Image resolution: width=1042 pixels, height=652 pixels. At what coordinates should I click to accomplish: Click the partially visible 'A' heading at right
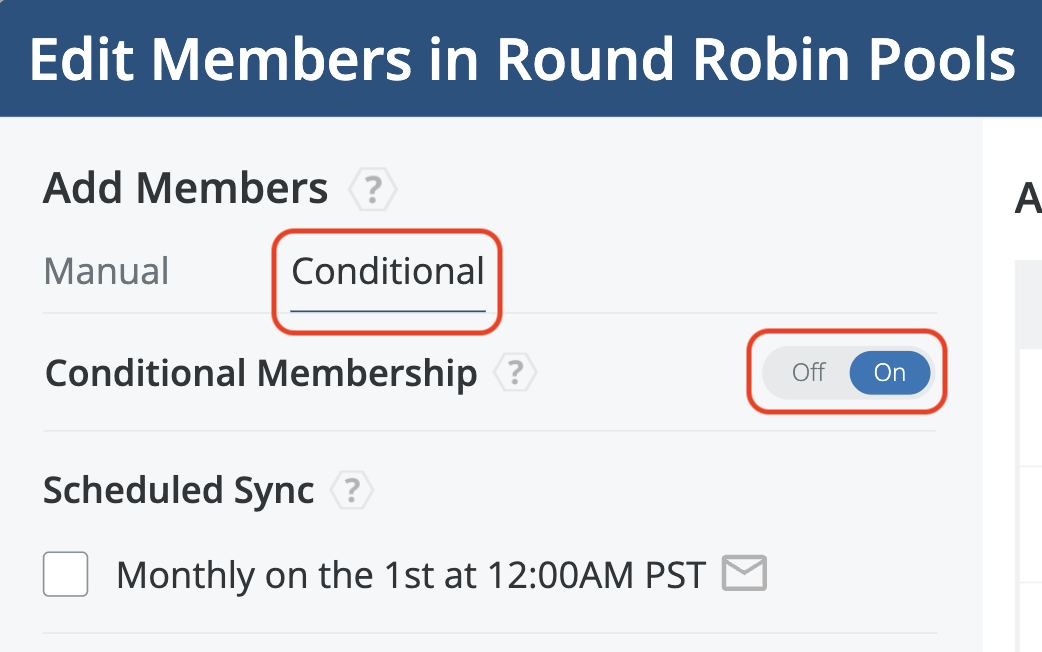point(1028,199)
